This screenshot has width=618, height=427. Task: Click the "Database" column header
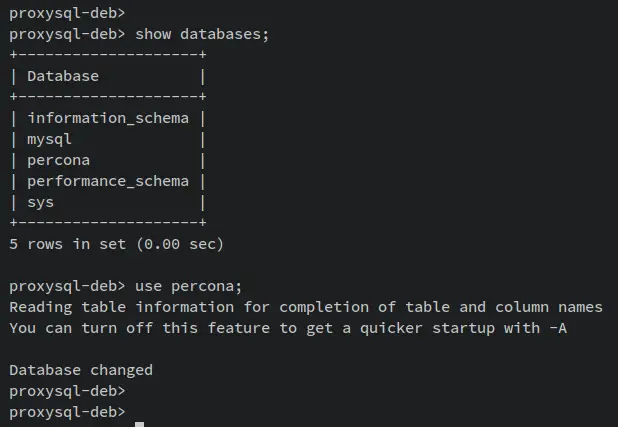63,76
